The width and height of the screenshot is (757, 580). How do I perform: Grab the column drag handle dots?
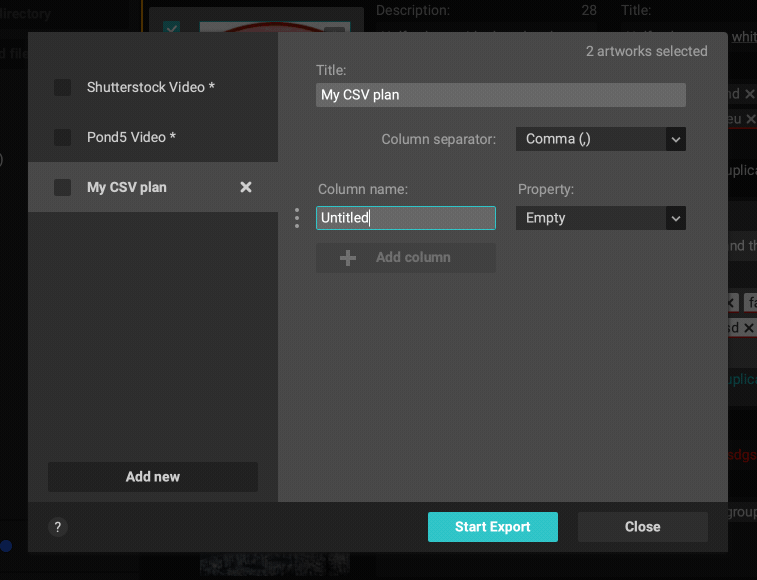297,218
